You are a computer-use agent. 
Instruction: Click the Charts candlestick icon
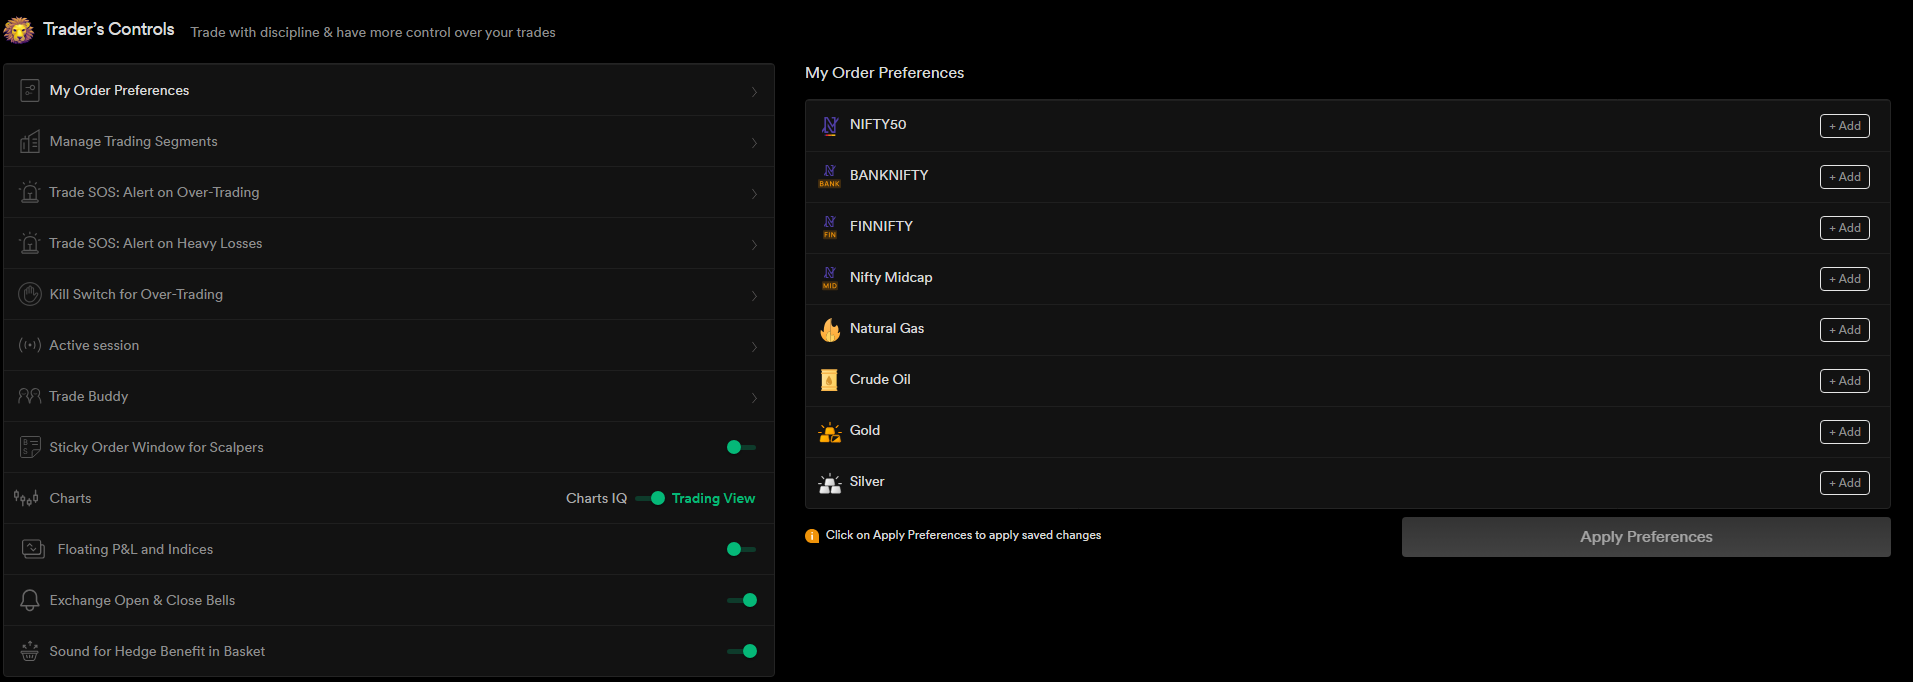[26, 498]
